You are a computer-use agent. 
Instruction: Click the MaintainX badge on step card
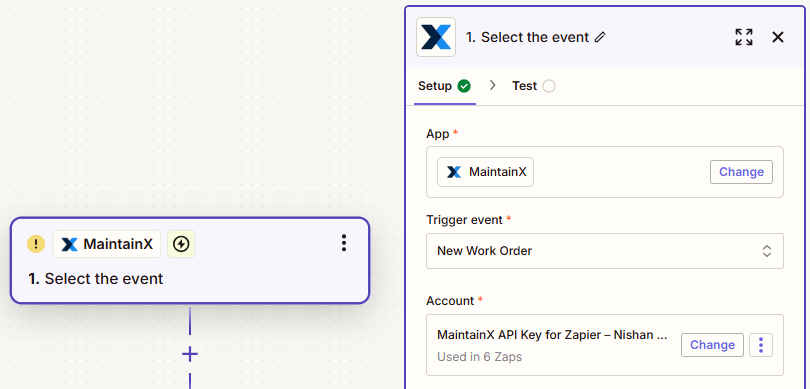pos(107,244)
